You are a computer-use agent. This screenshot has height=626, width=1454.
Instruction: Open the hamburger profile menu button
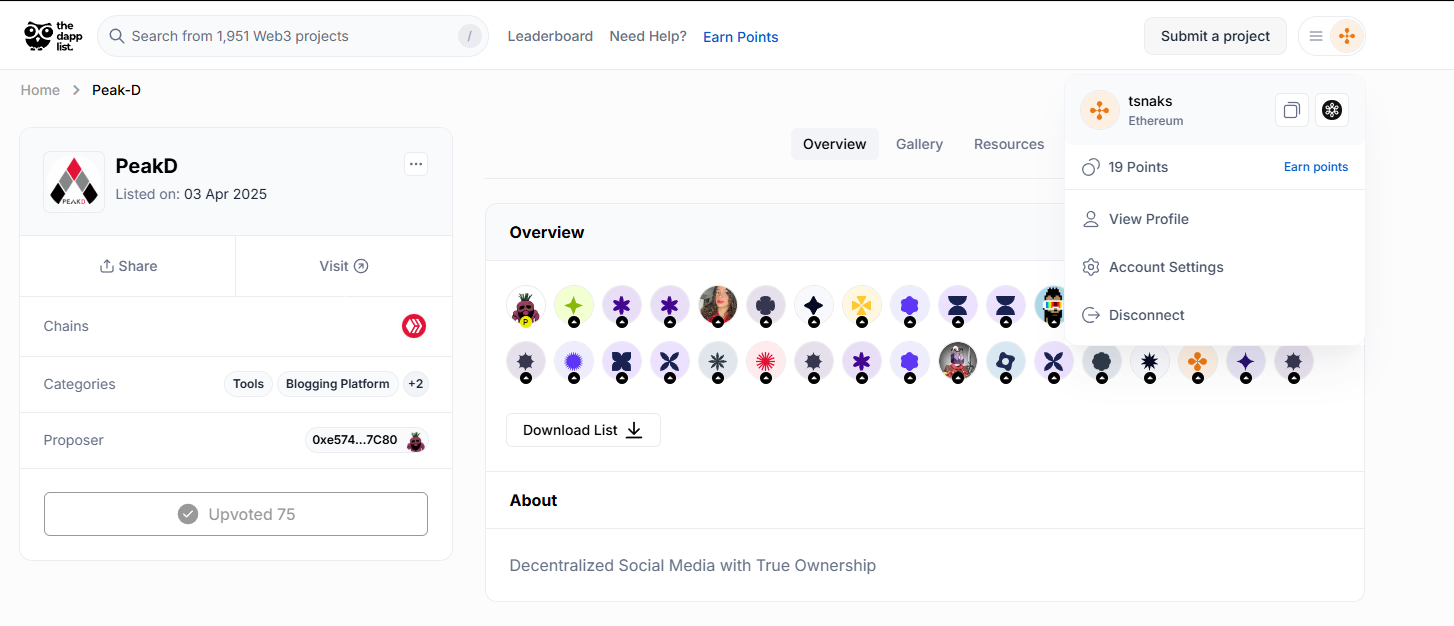[1332, 36]
